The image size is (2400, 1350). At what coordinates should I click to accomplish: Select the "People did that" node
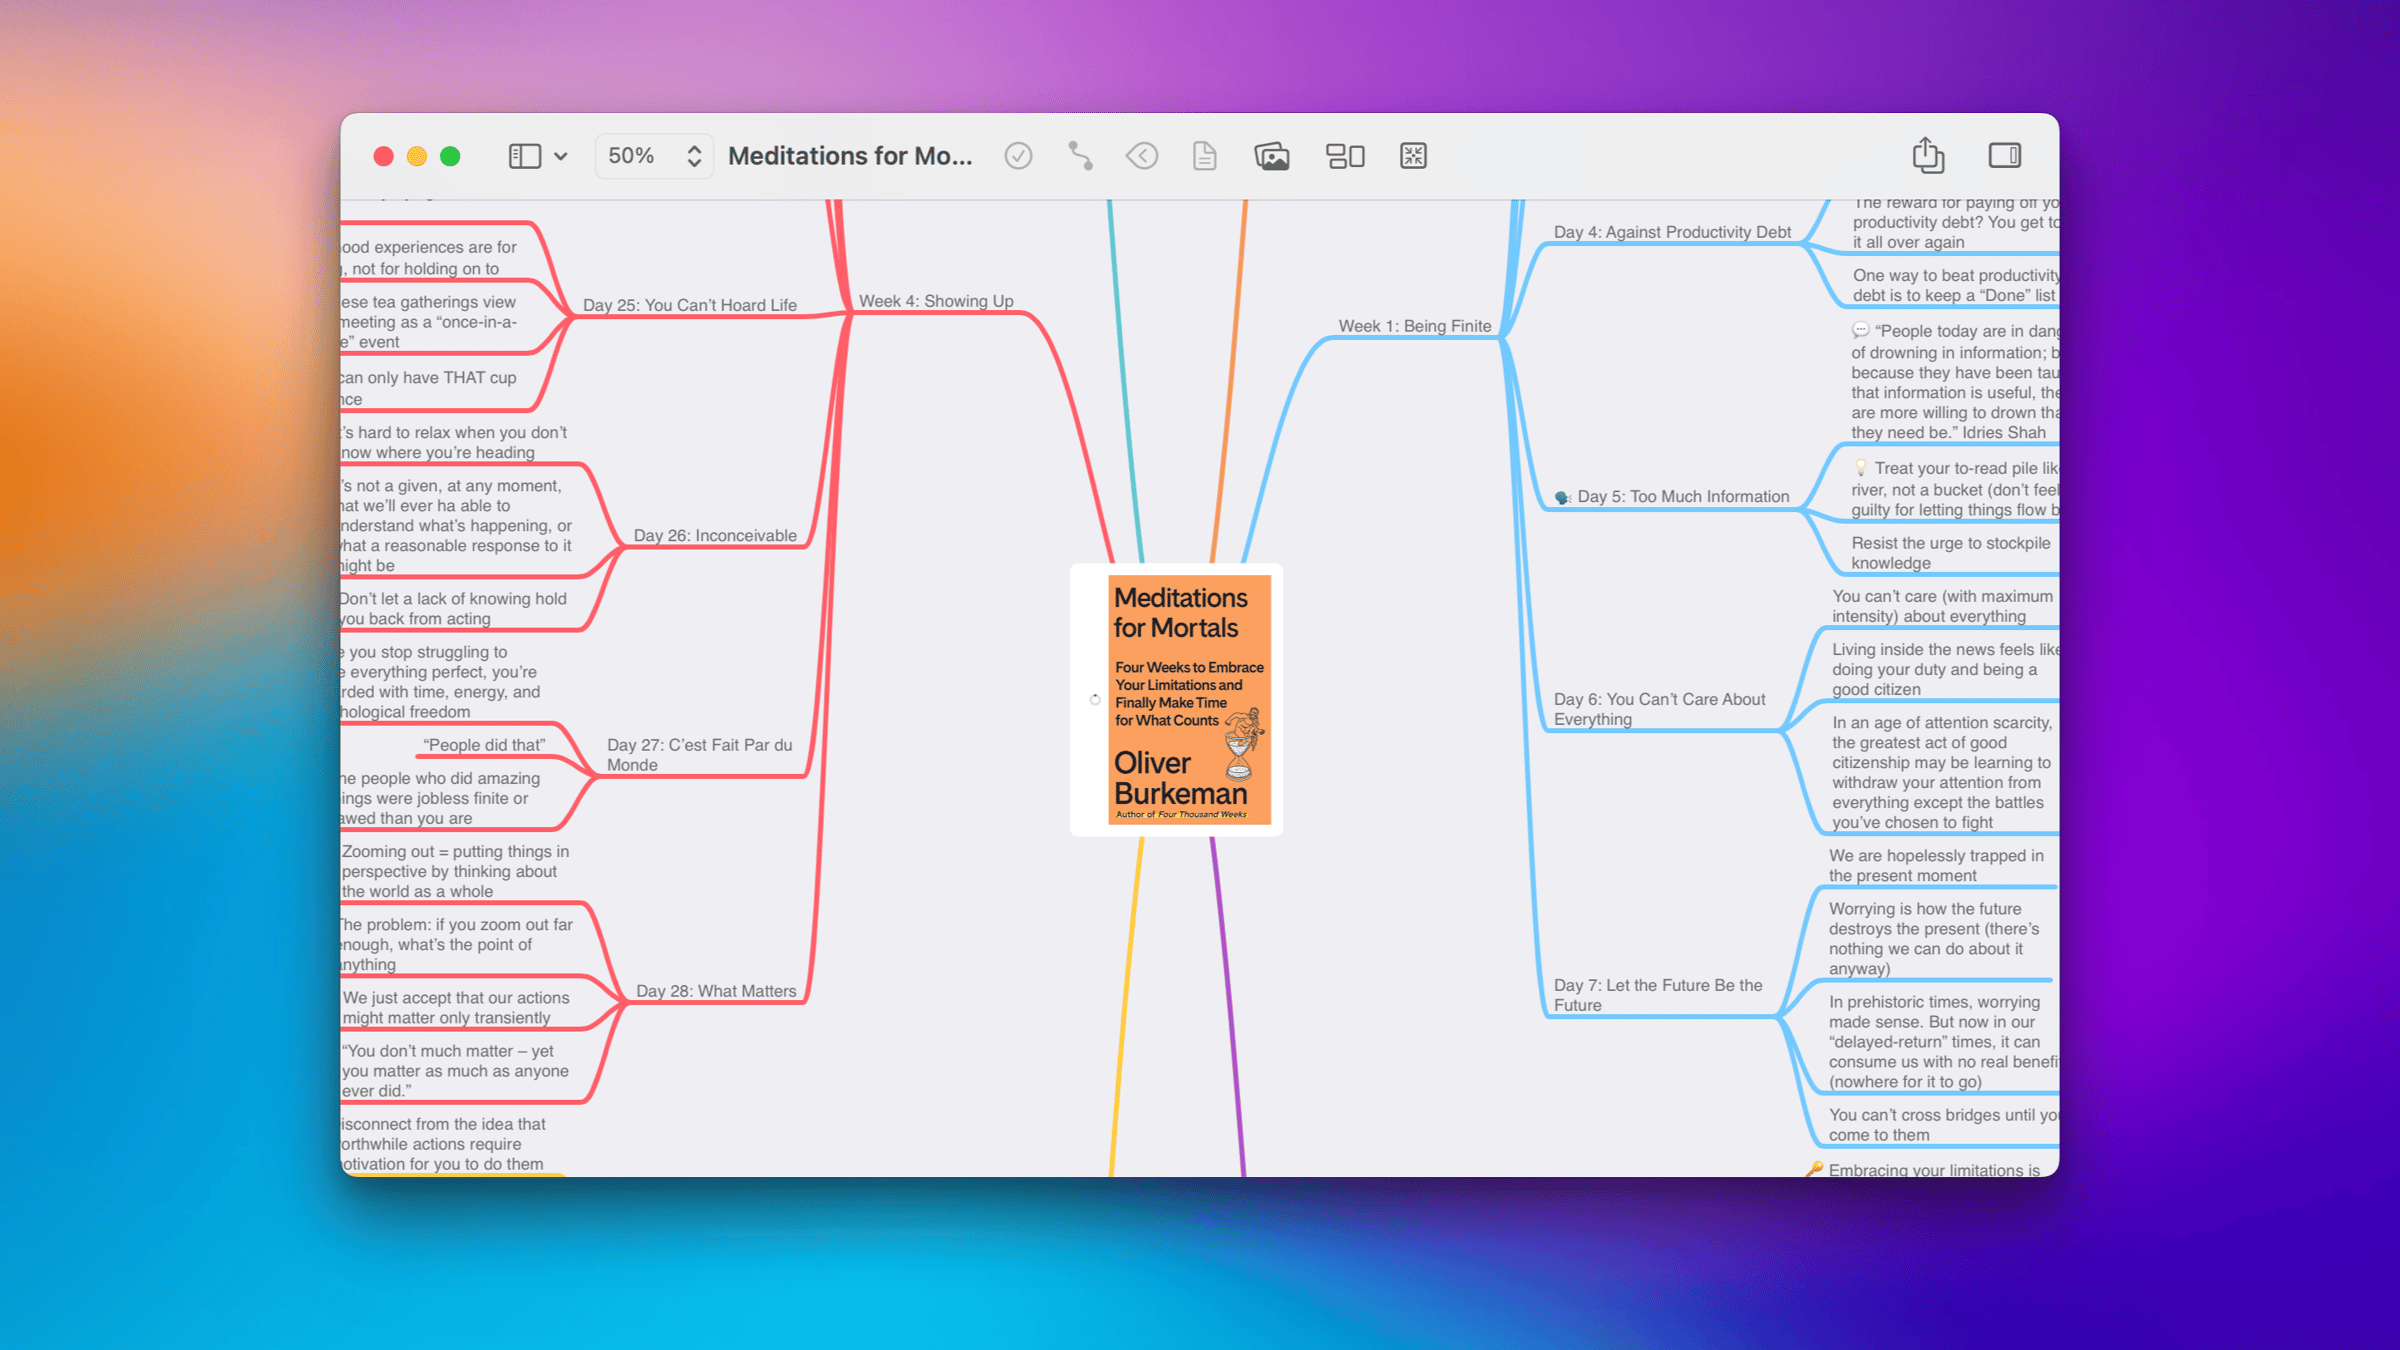click(484, 745)
